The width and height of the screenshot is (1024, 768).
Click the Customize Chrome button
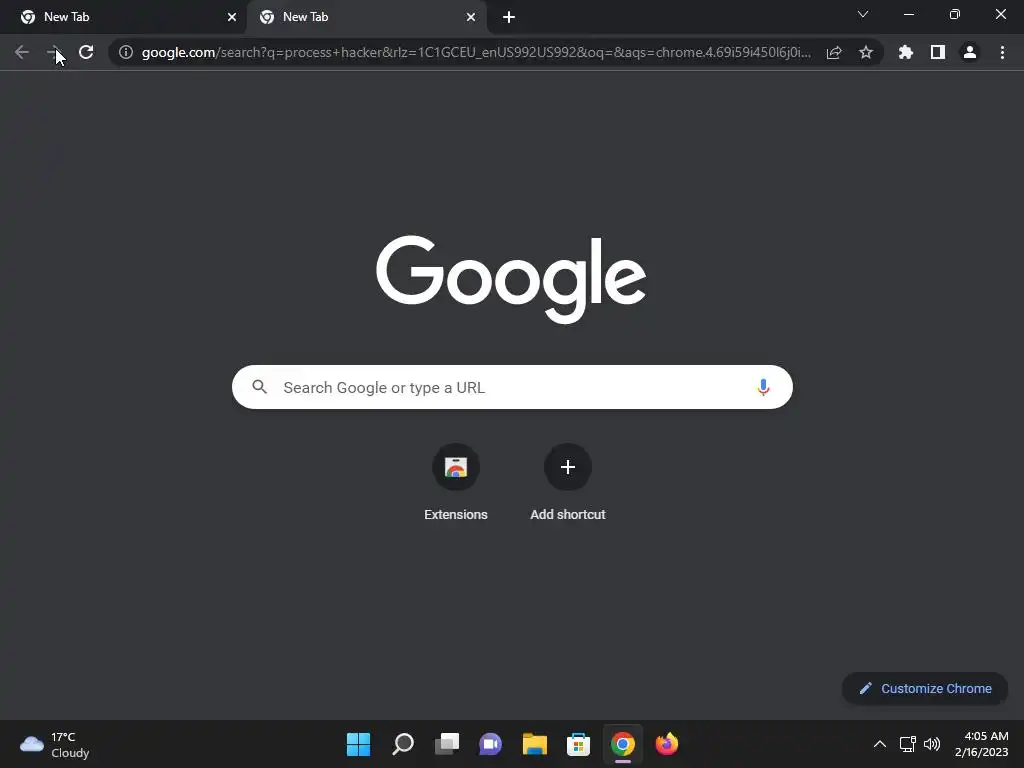click(925, 688)
